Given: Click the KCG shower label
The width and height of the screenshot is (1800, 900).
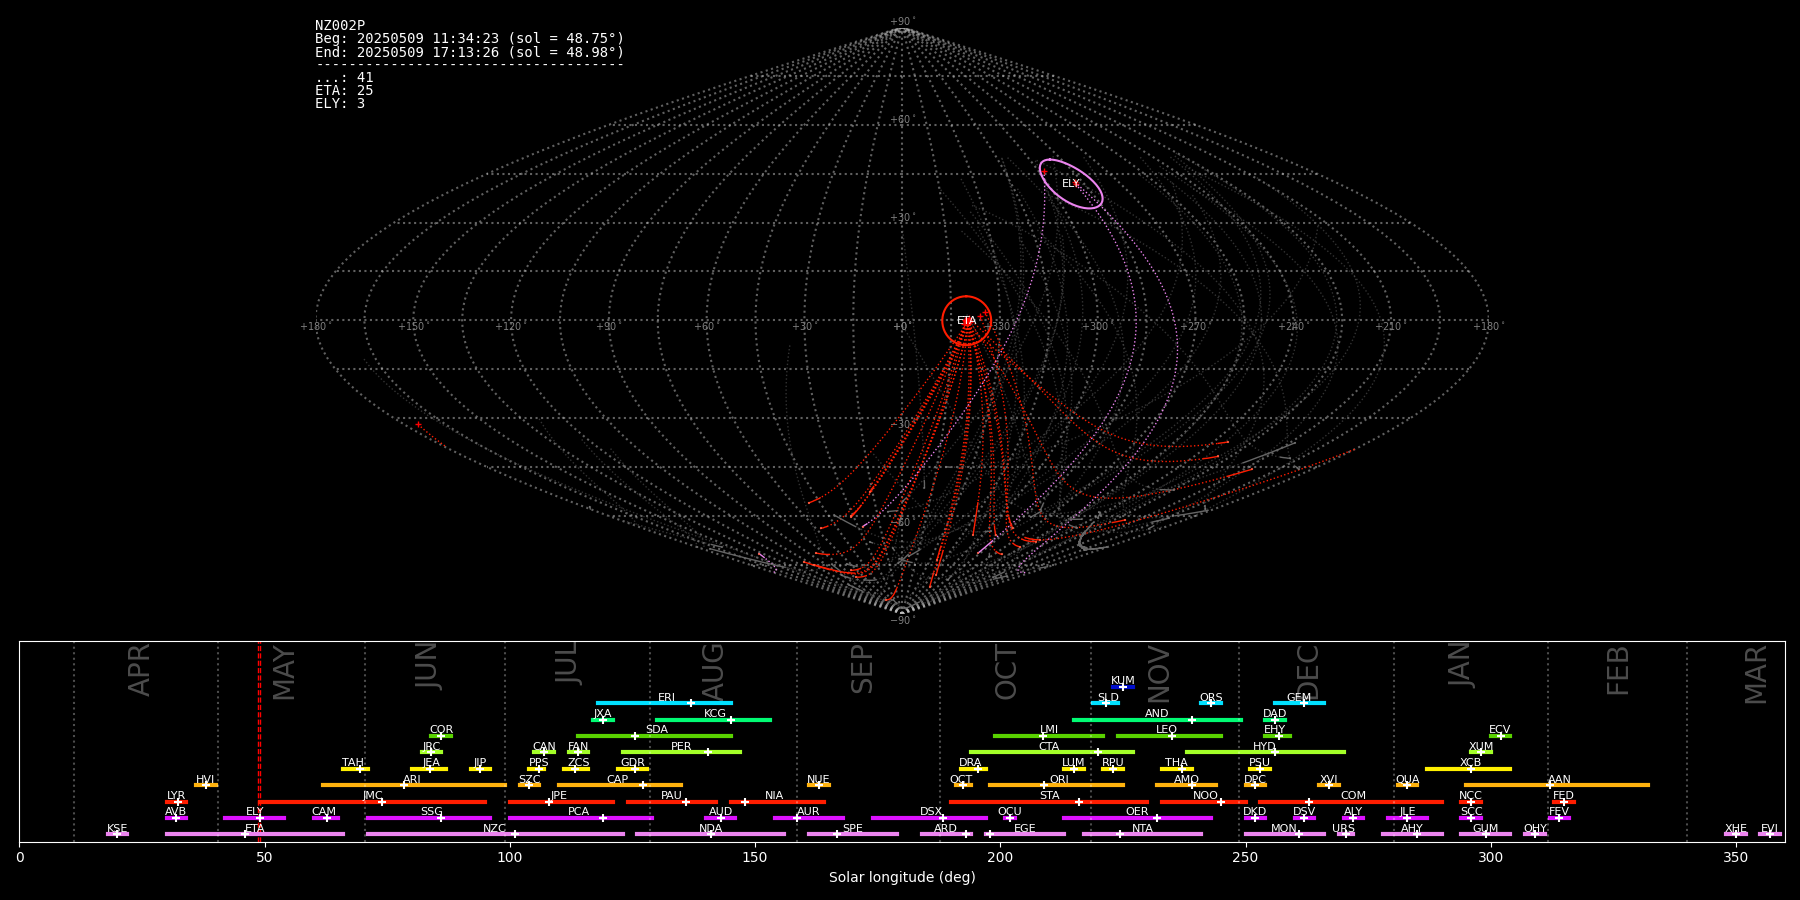Looking at the screenshot, I should [715, 714].
